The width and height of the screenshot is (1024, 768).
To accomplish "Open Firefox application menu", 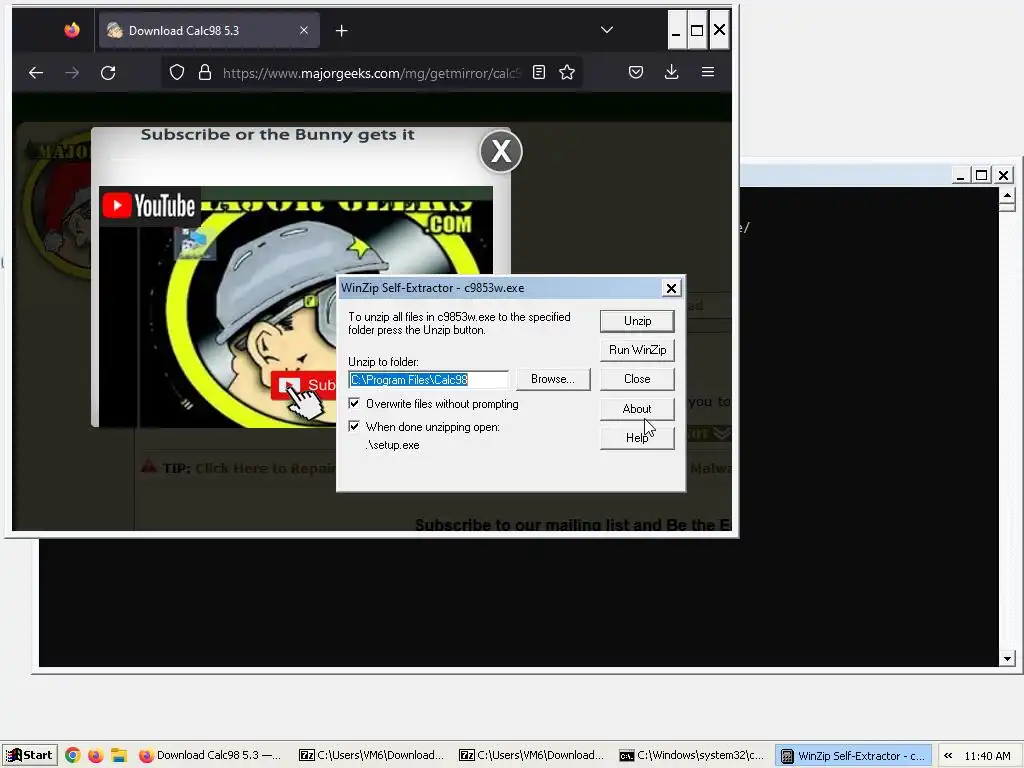I will click(707, 72).
